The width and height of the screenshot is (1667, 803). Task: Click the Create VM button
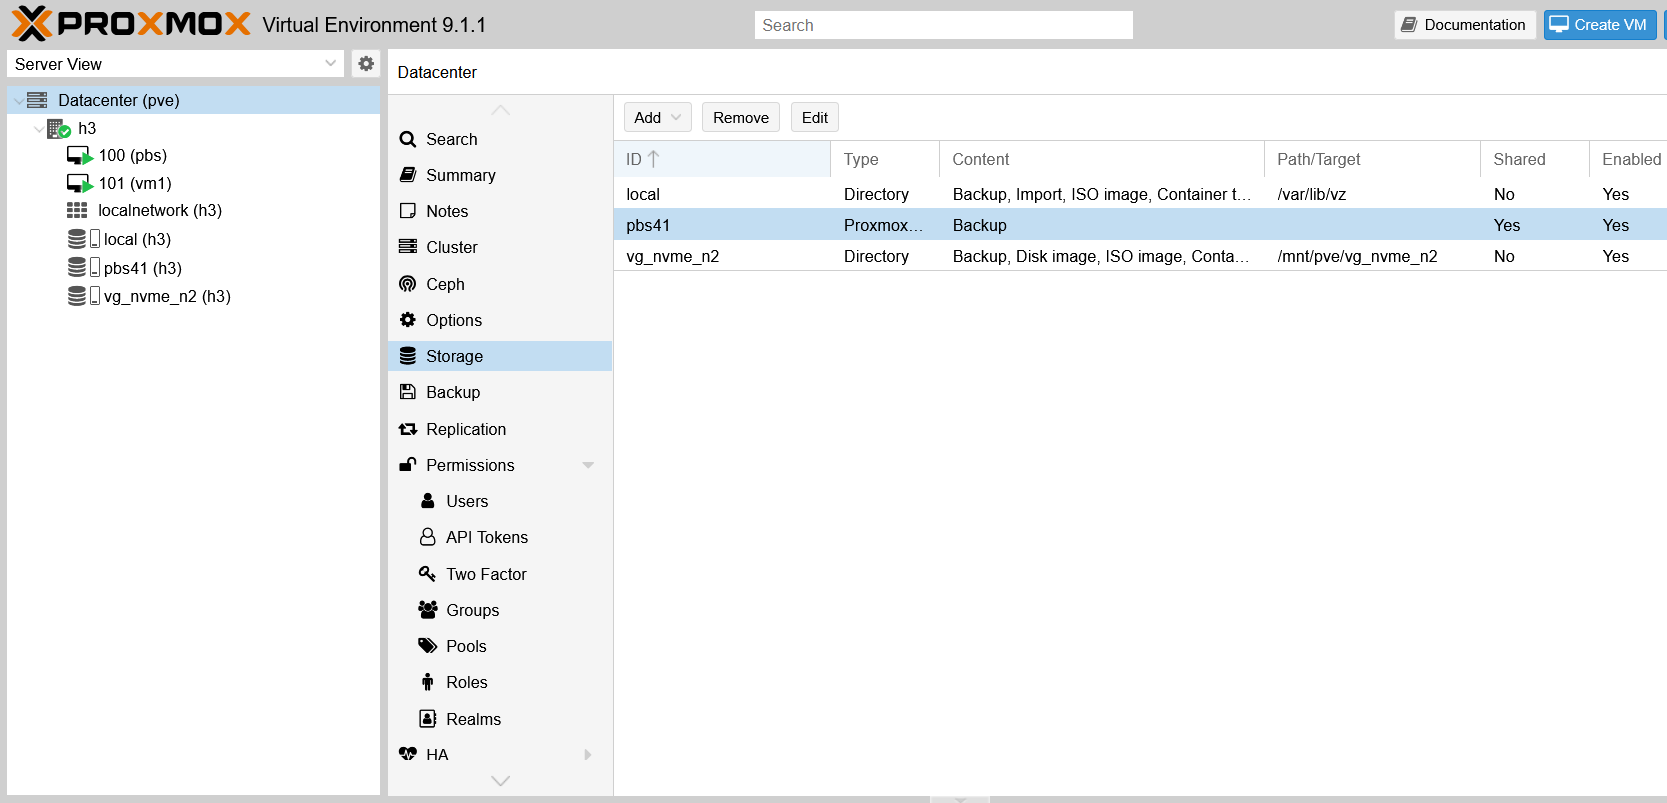[1600, 25]
